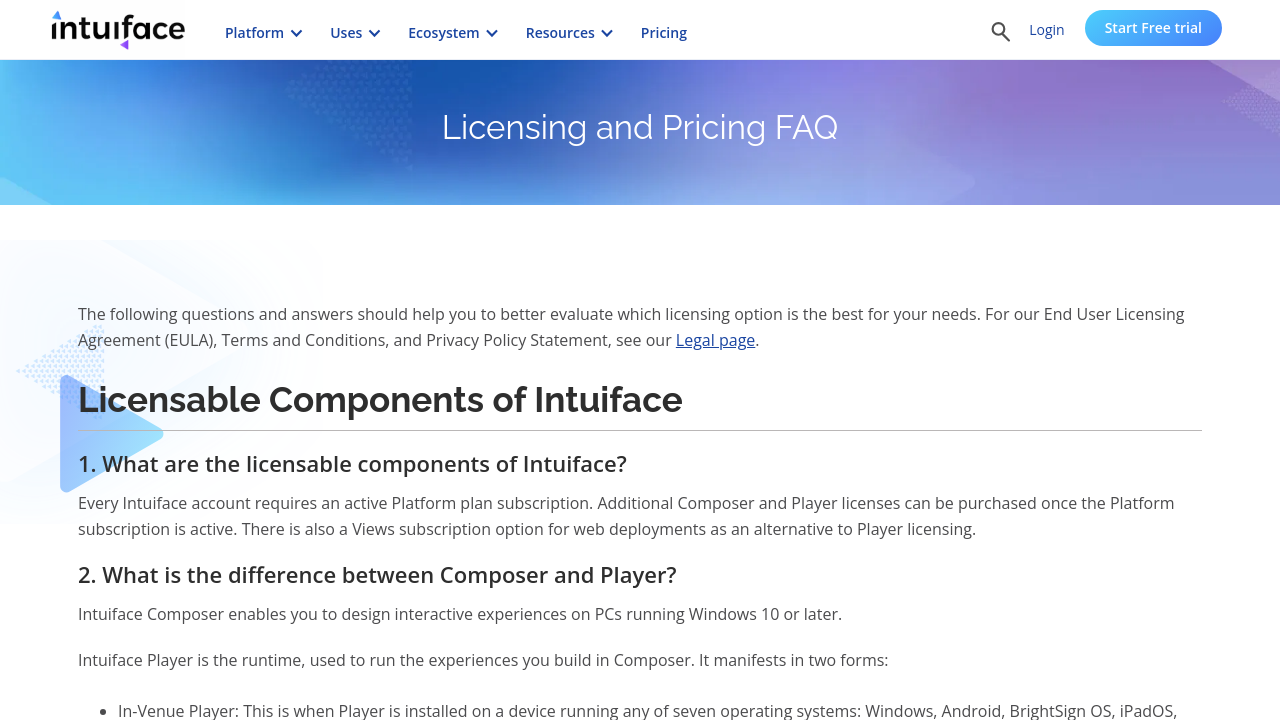Select the Uses menu text

click(x=346, y=33)
